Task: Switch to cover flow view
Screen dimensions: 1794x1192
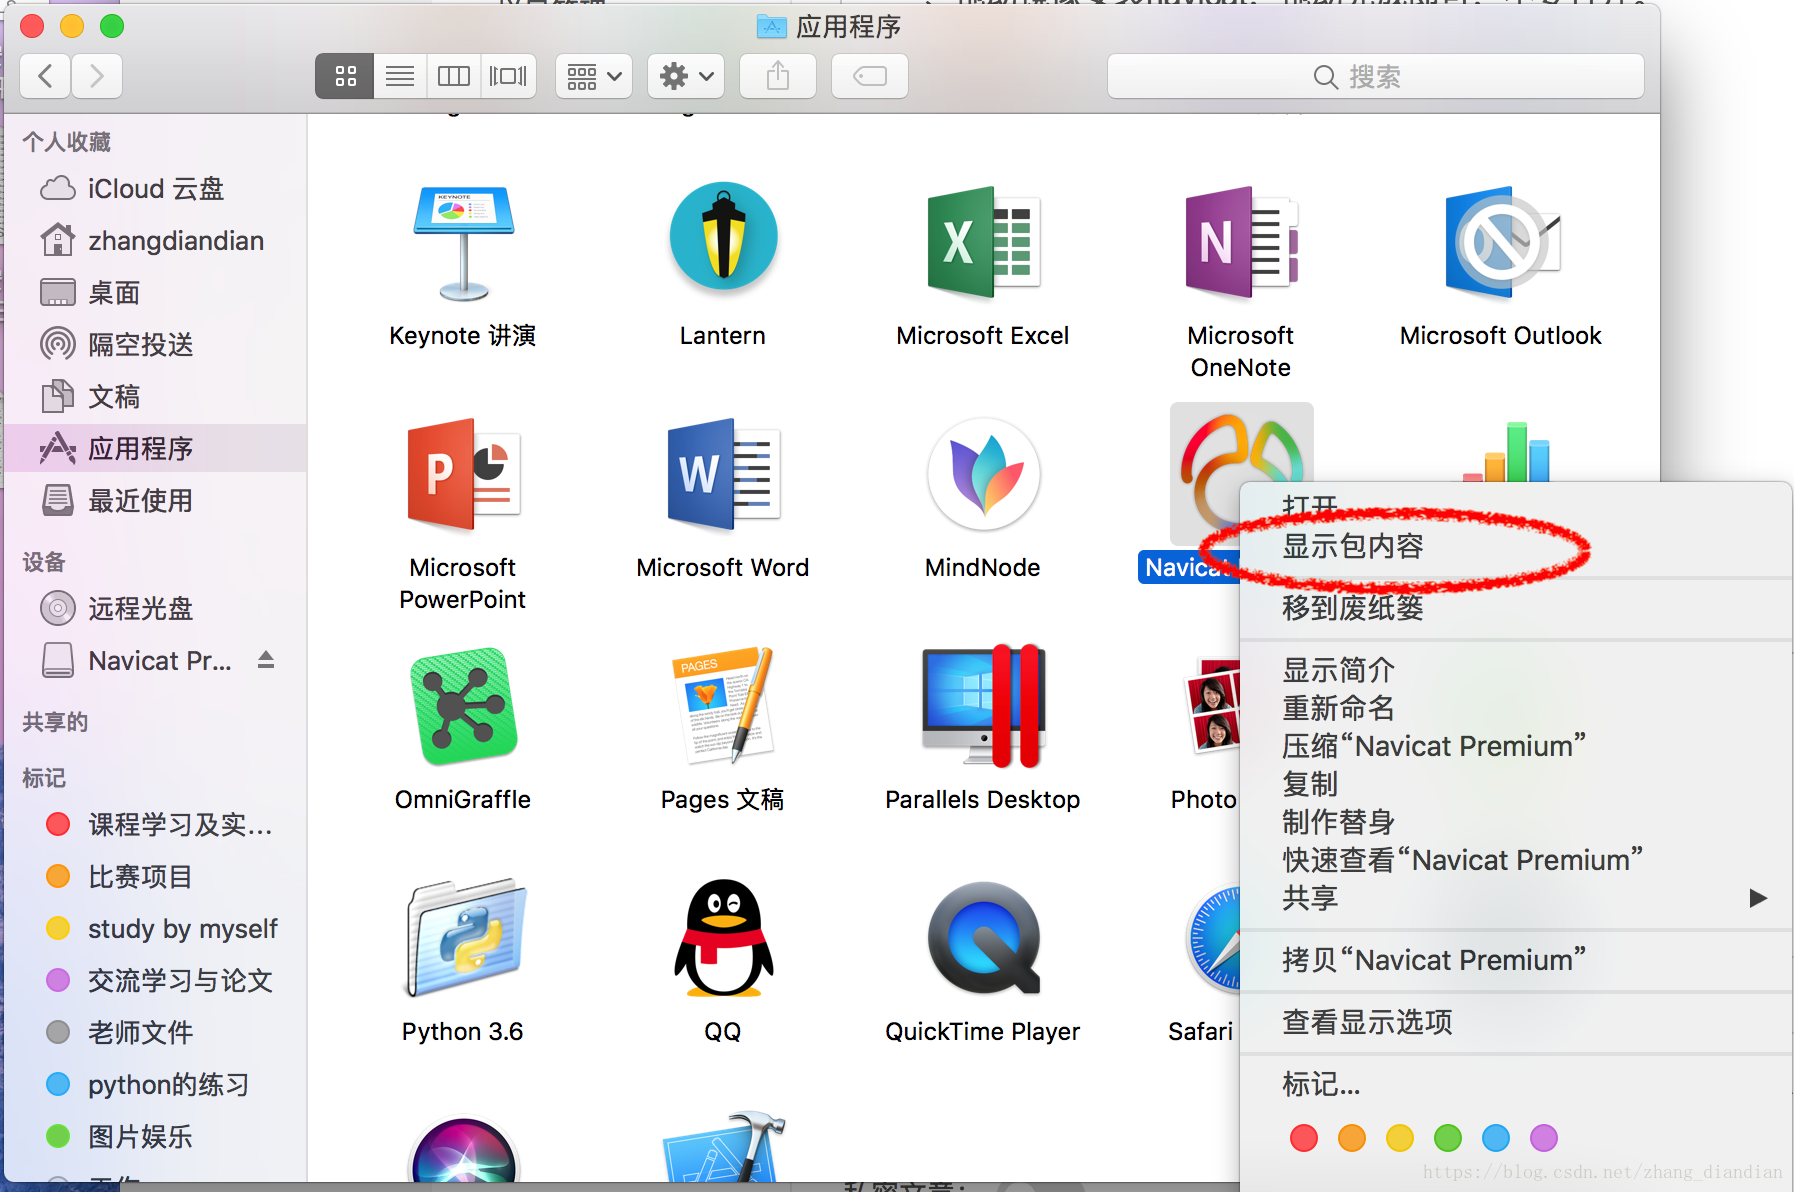Action: tap(508, 76)
